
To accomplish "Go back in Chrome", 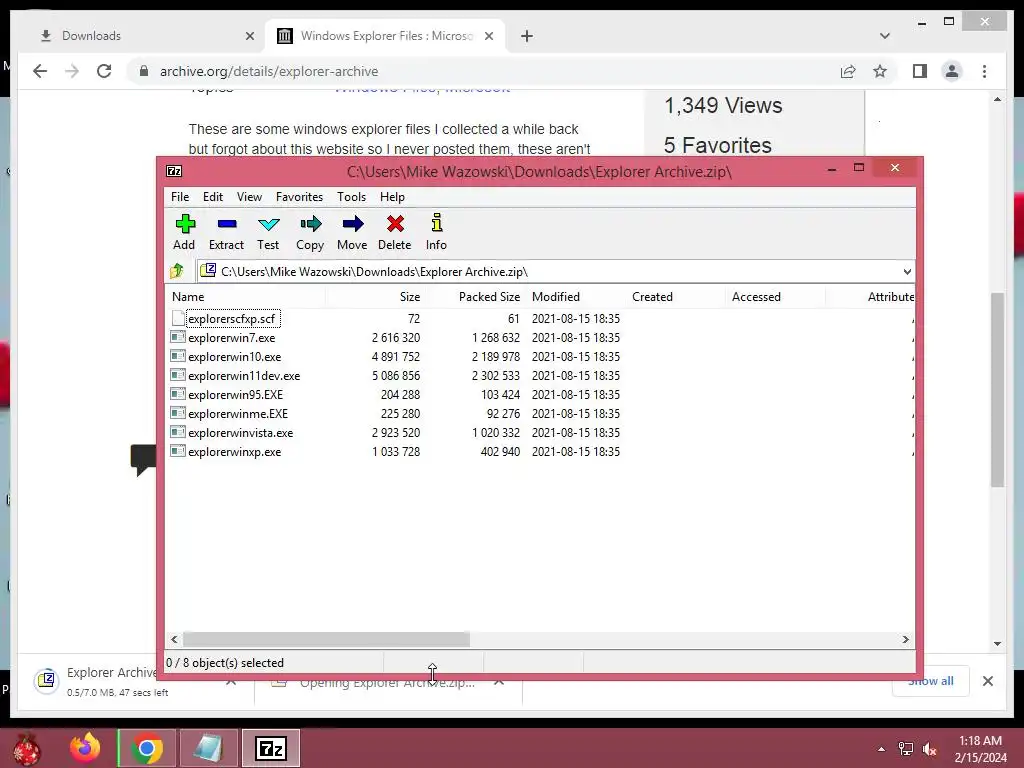I will (40, 71).
